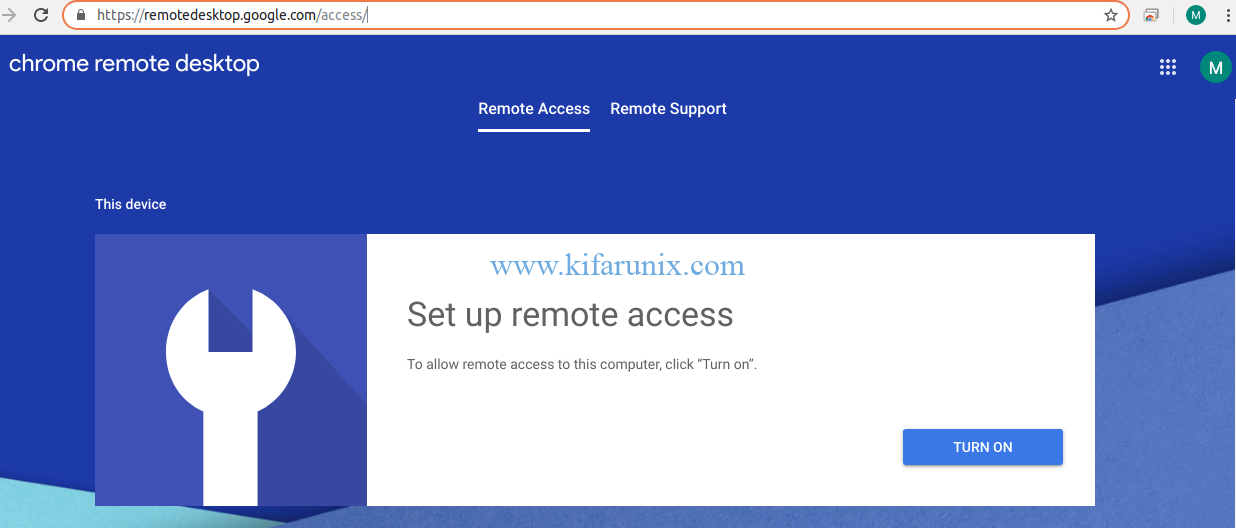1236x528 pixels.
Task: Click the chrome remote desktop title
Action: point(134,64)
